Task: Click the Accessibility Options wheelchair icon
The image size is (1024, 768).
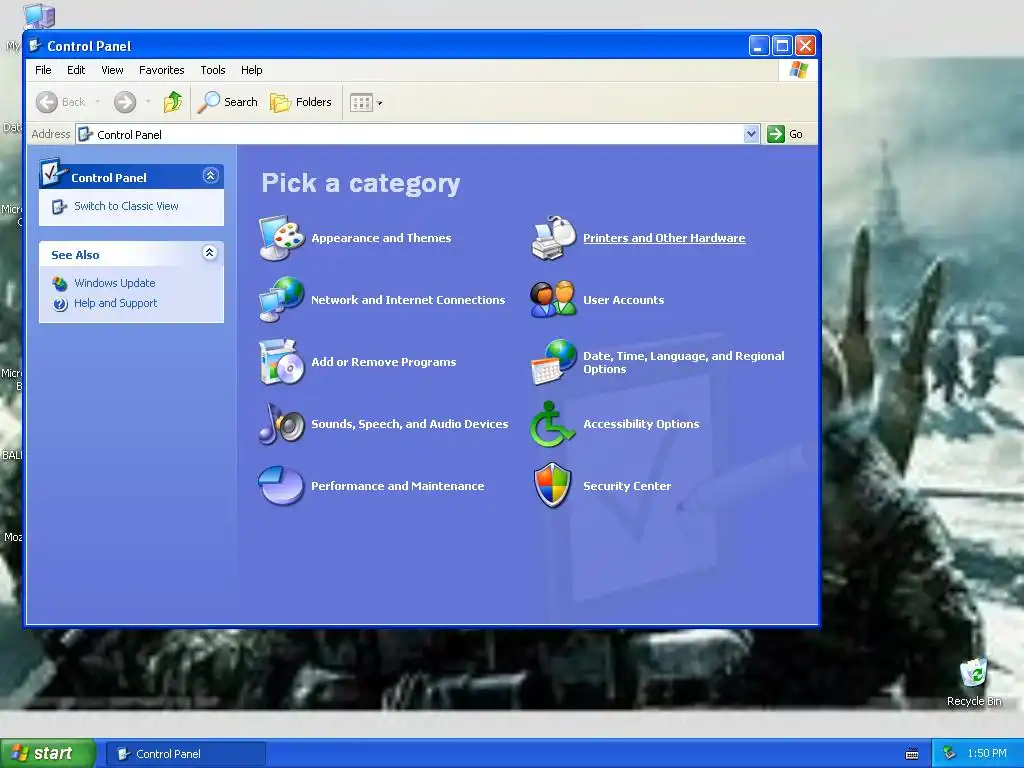Action: point(552,424)
